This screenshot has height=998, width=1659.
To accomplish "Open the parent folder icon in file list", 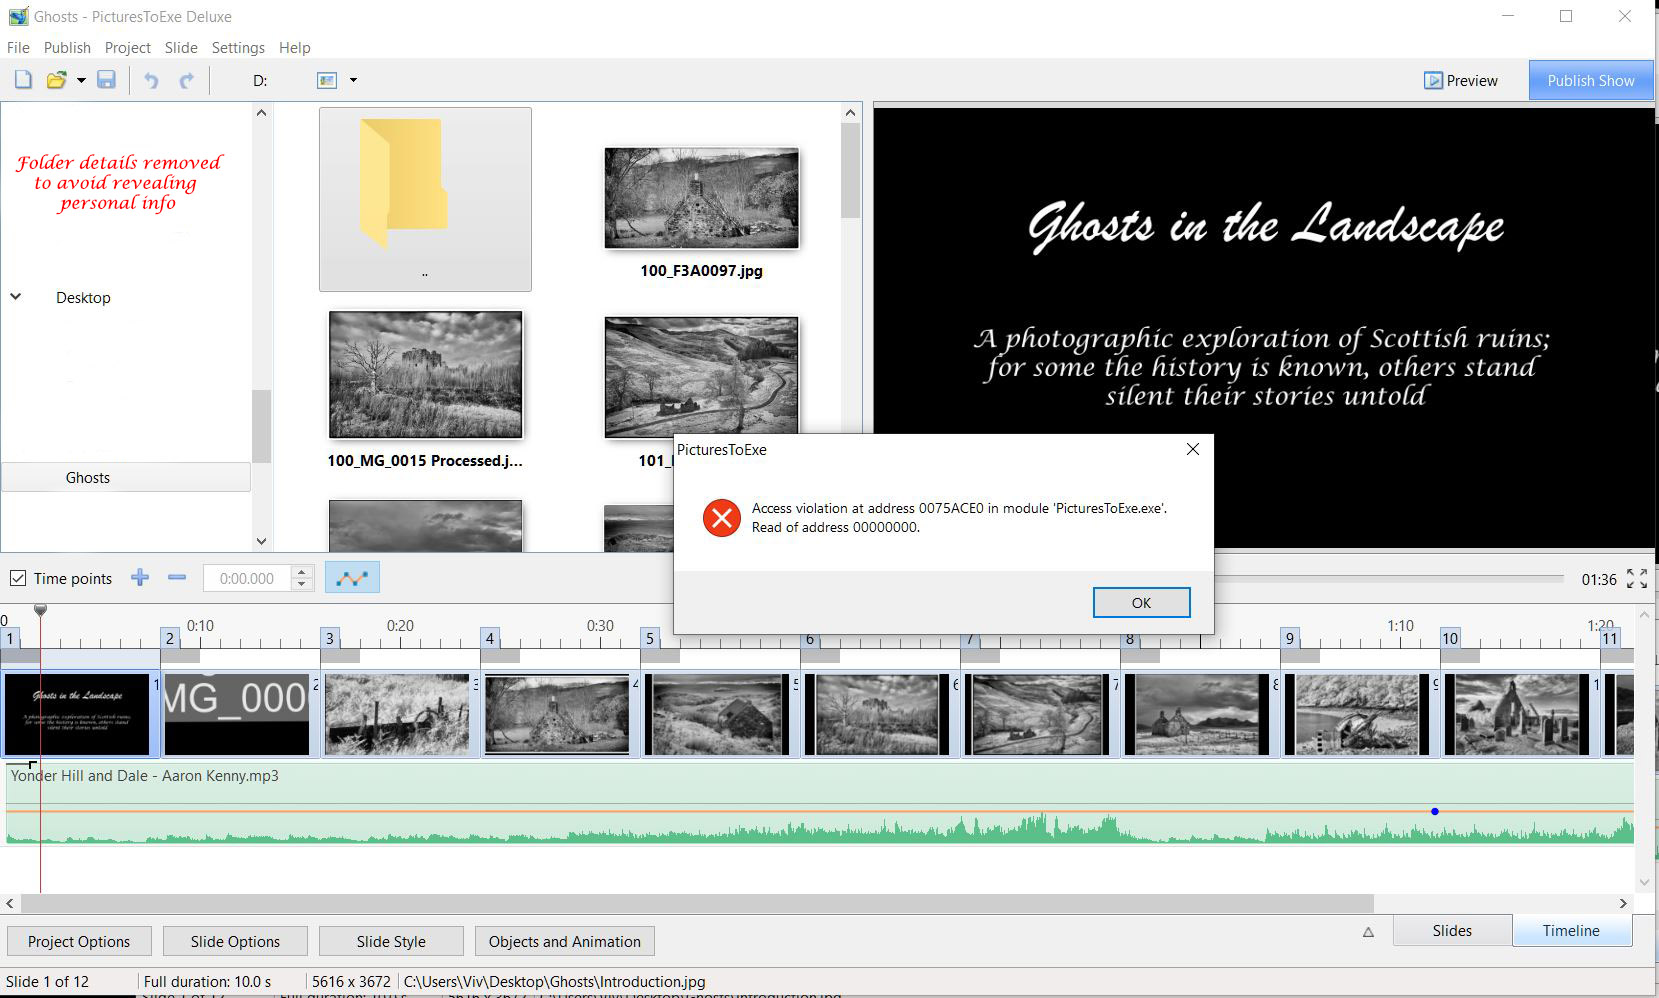I will pyautogui.click(x=425, y=199).
